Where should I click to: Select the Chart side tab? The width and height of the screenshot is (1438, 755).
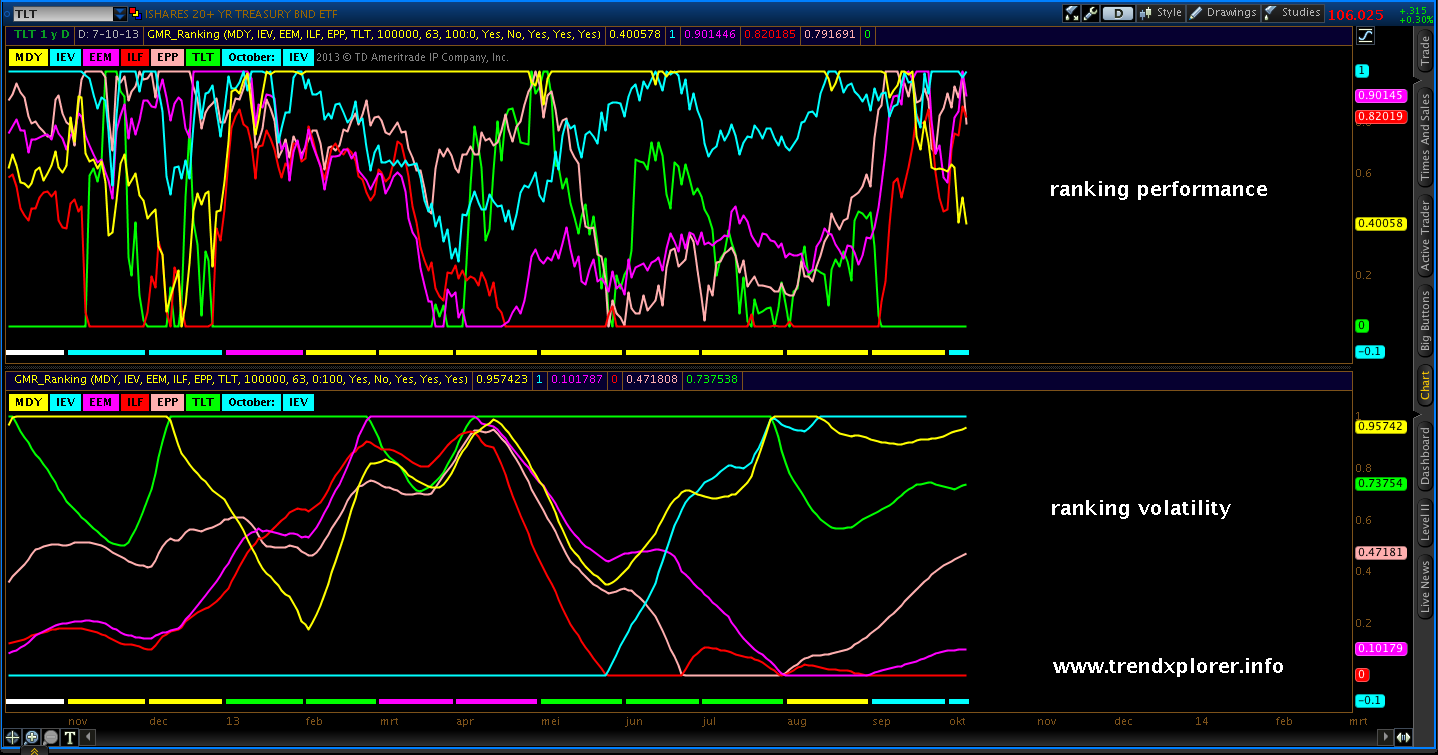(1425, 386)
